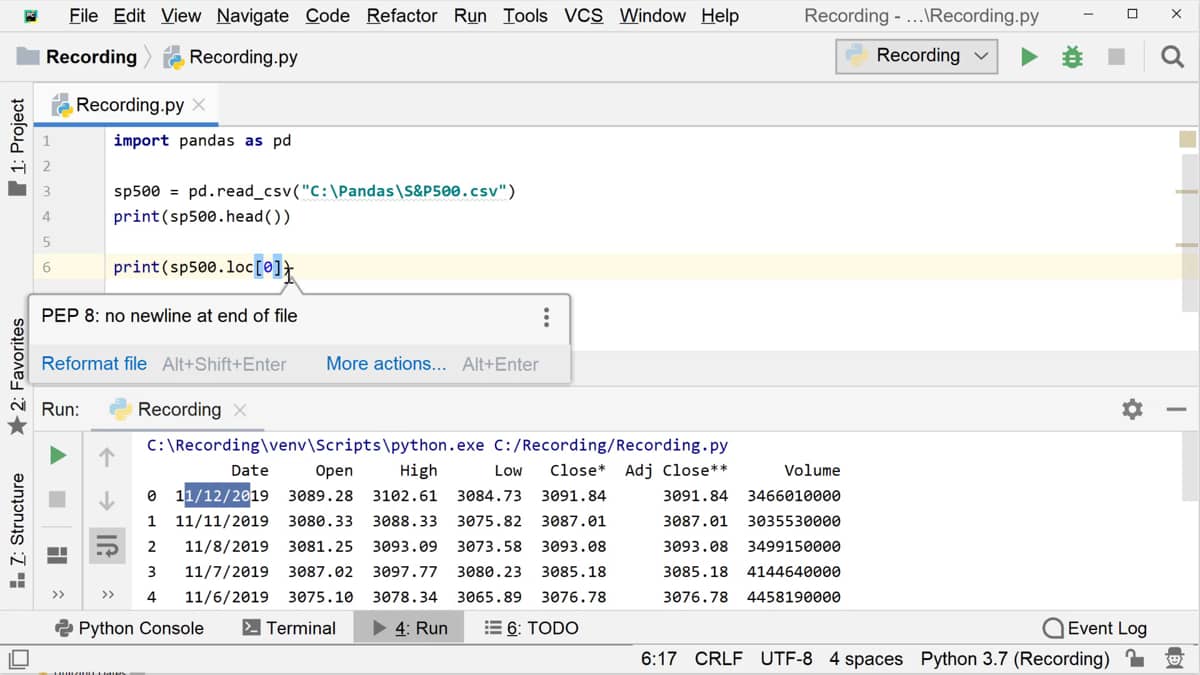Click line number 6 in the gutter
This screenshot has height=675, width=1200.
click(x=46, y=267)
